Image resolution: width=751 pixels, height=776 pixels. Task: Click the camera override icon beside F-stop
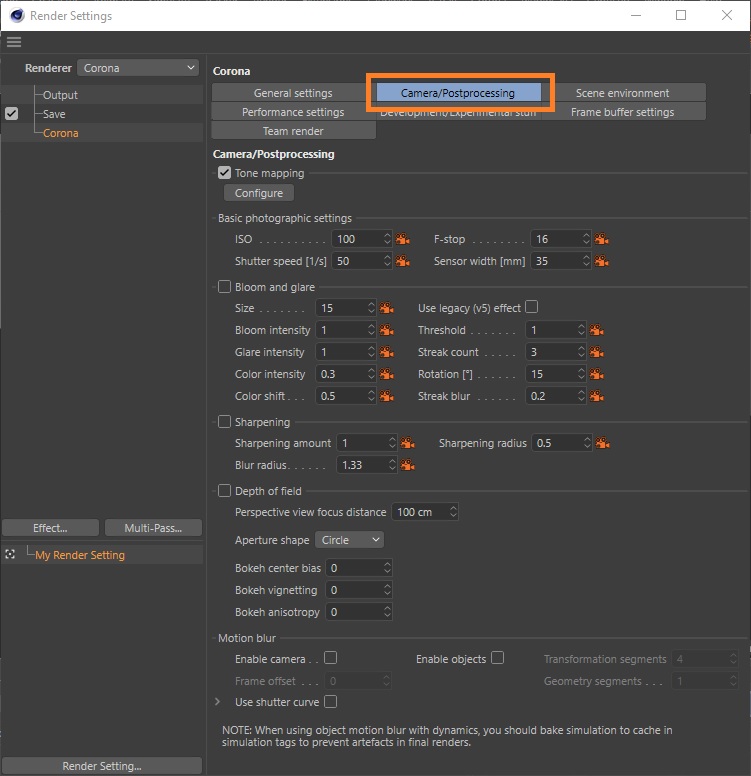601,239
